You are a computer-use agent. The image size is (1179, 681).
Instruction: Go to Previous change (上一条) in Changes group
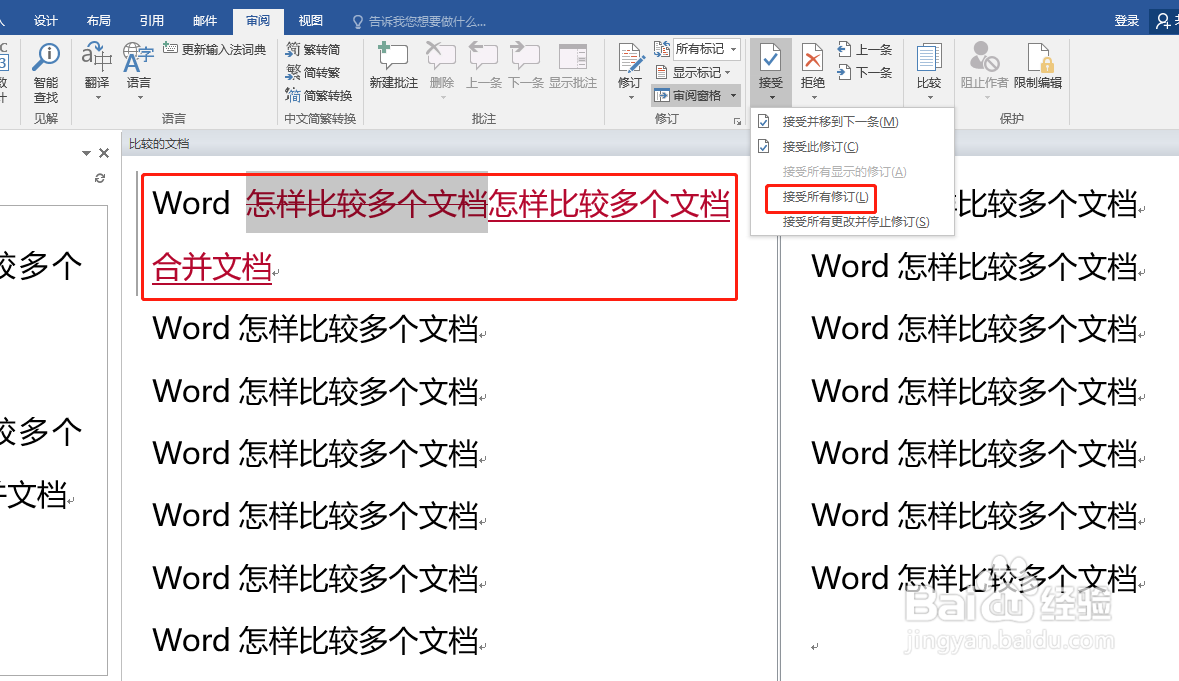pos(865,50)
